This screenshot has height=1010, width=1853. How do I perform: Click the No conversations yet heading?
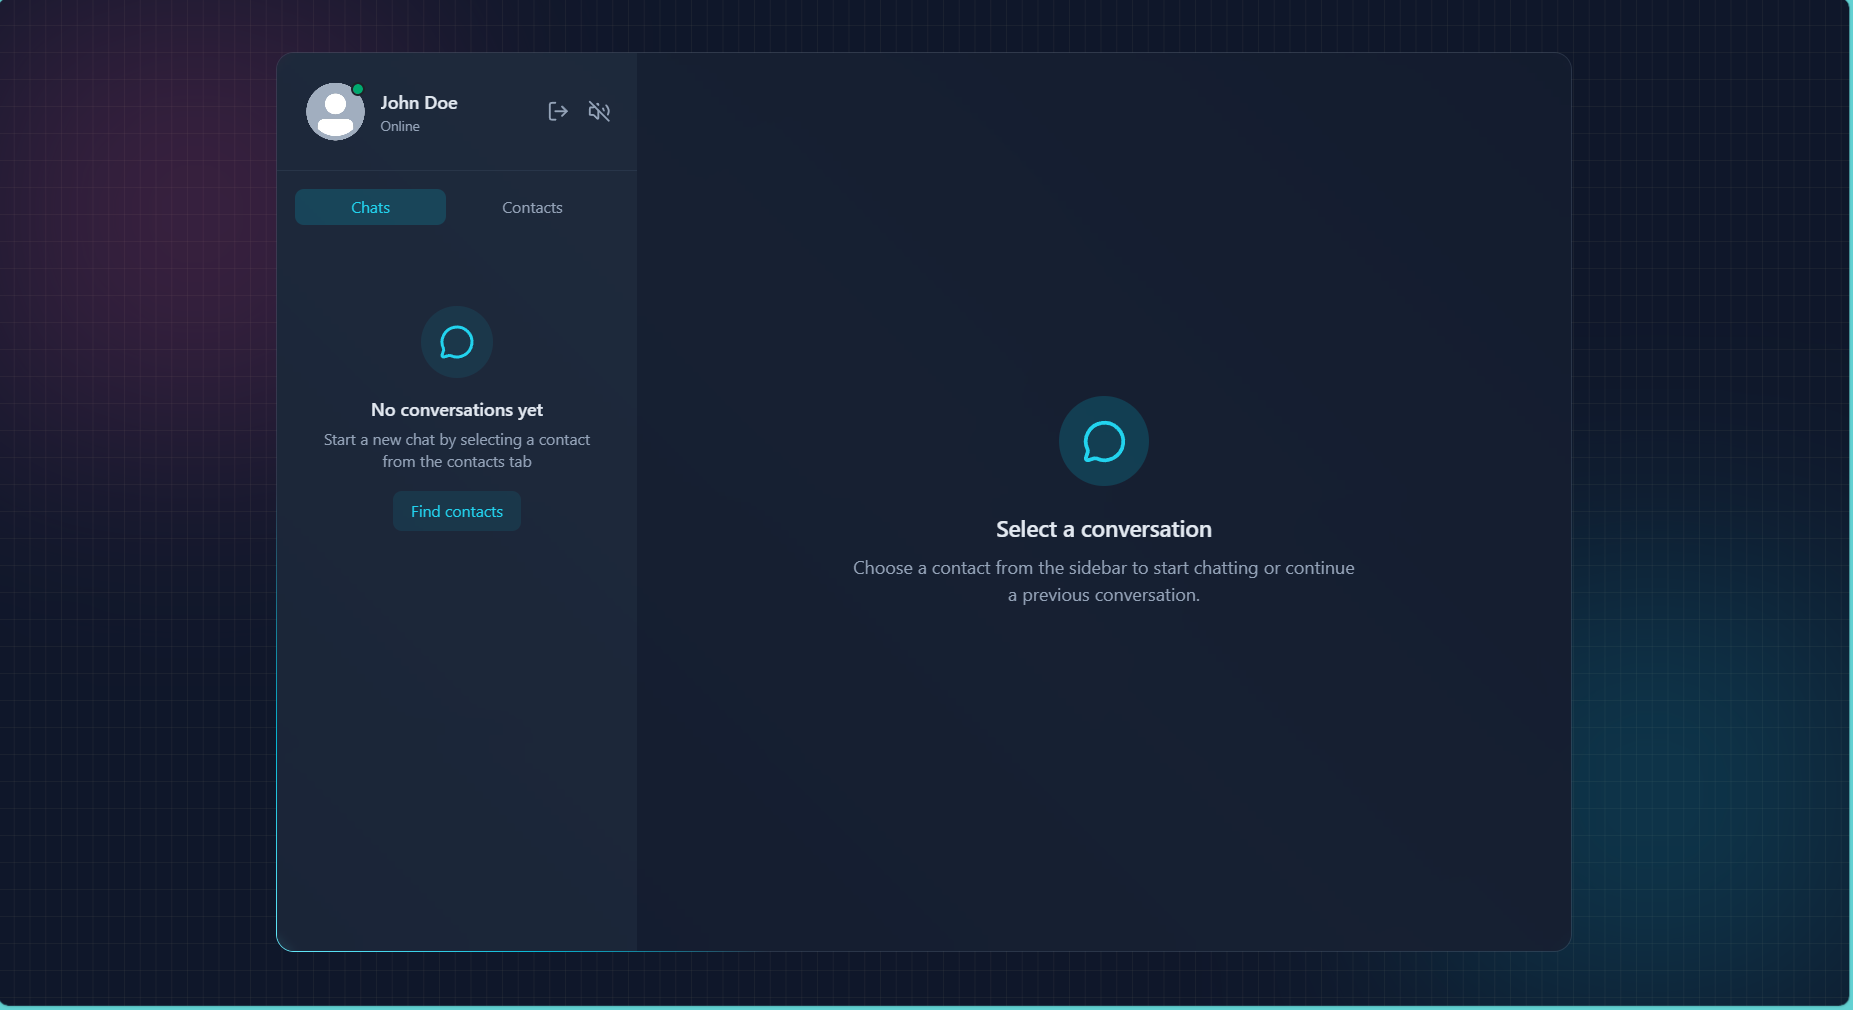(457, 410)
